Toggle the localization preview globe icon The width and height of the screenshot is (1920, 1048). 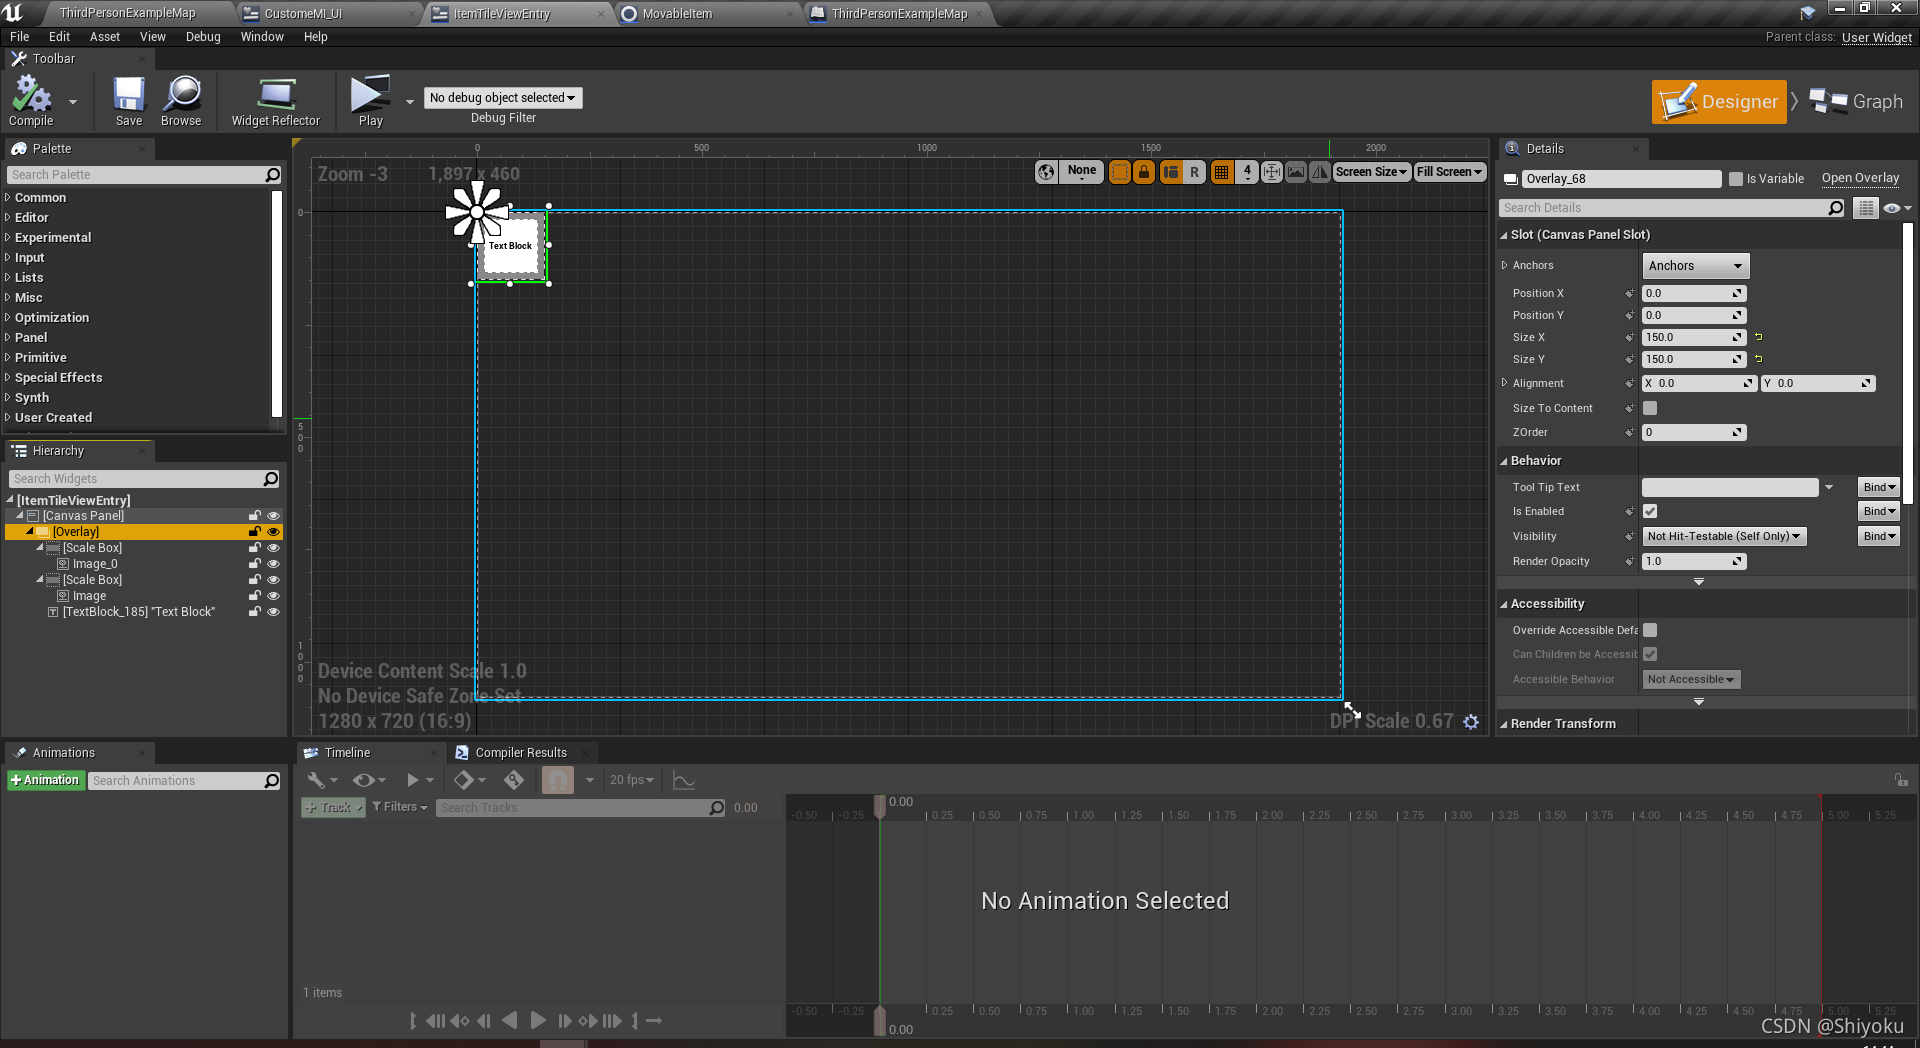tap(1046, 171)
